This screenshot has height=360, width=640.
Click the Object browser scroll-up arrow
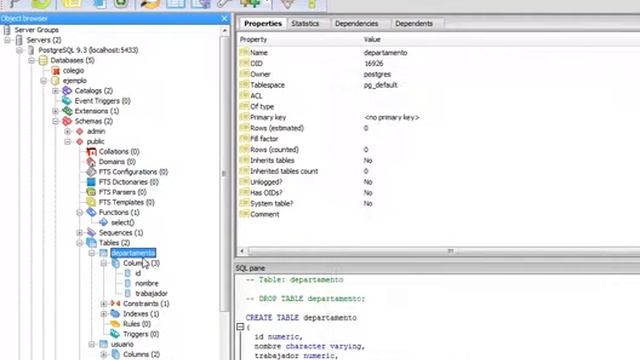coord(224,31)
